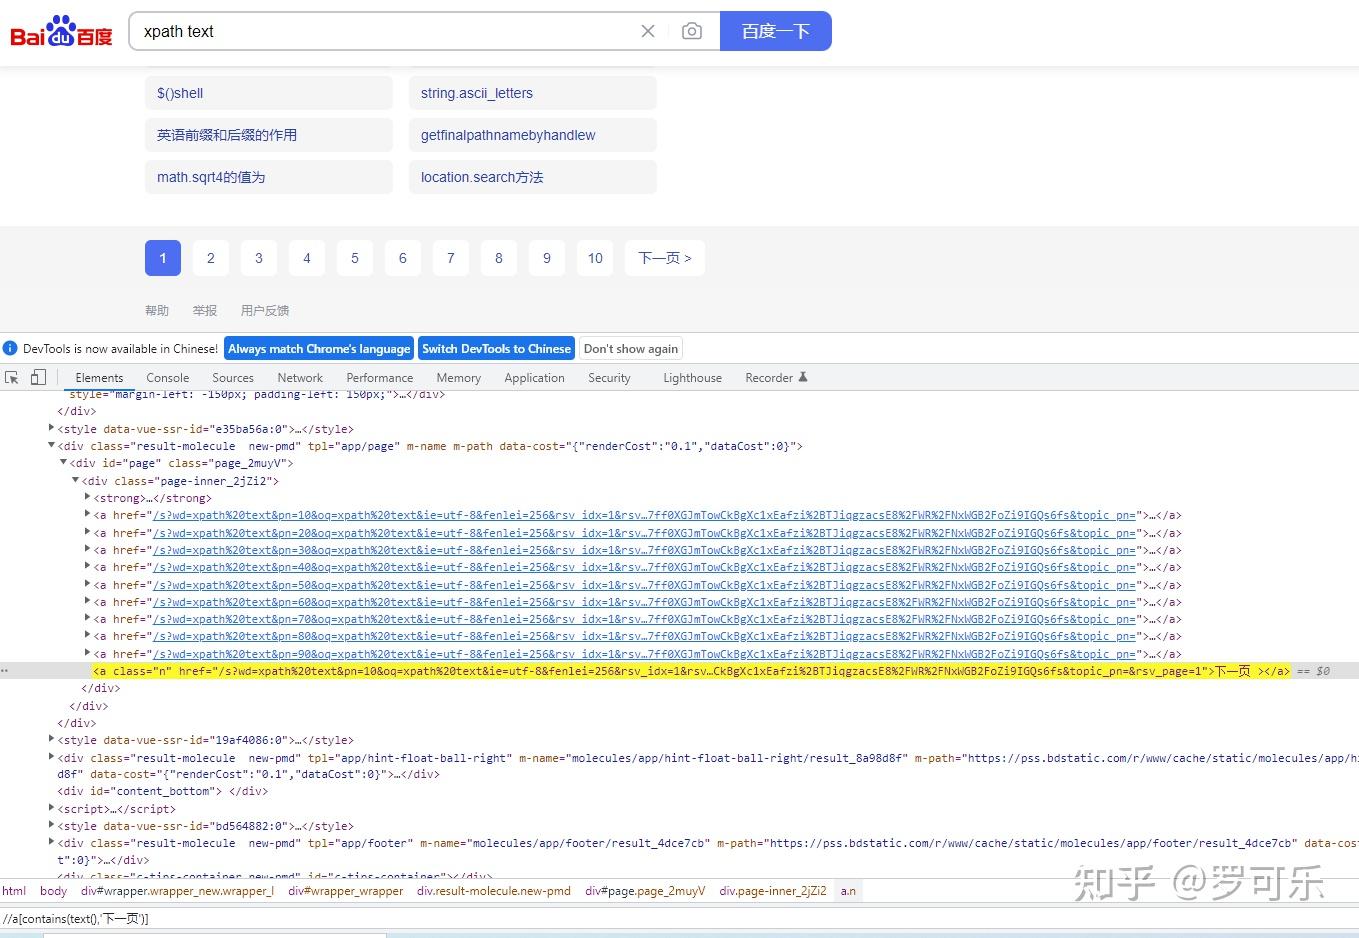Click Don't show again
Viewport: 1359px width, 938px height.
click(x=630, y=348)
